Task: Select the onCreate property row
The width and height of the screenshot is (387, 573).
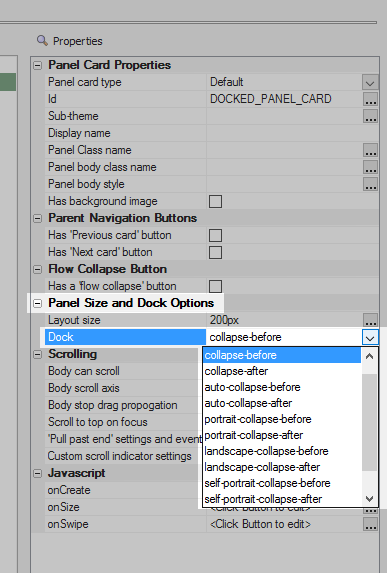Action: pos(124,490)
